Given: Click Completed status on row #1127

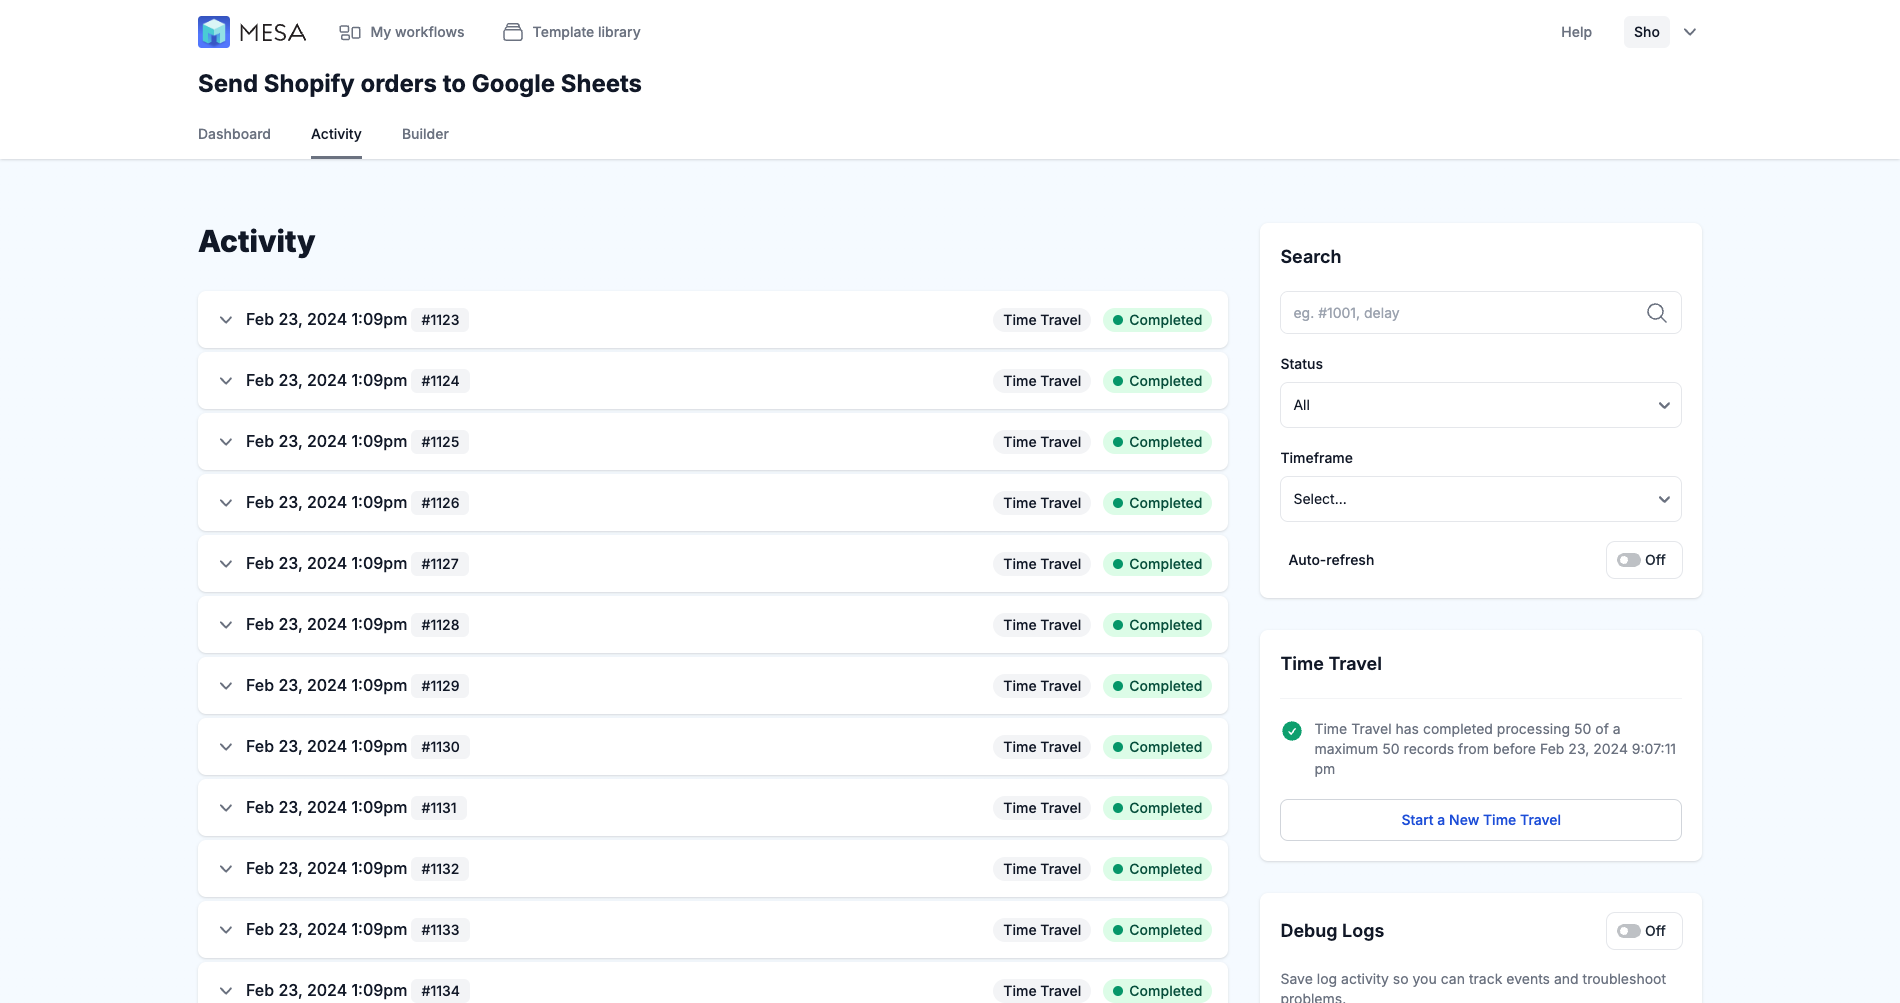Looking at the screenshot, I should pyautogui.click(x=1157, y=564).
